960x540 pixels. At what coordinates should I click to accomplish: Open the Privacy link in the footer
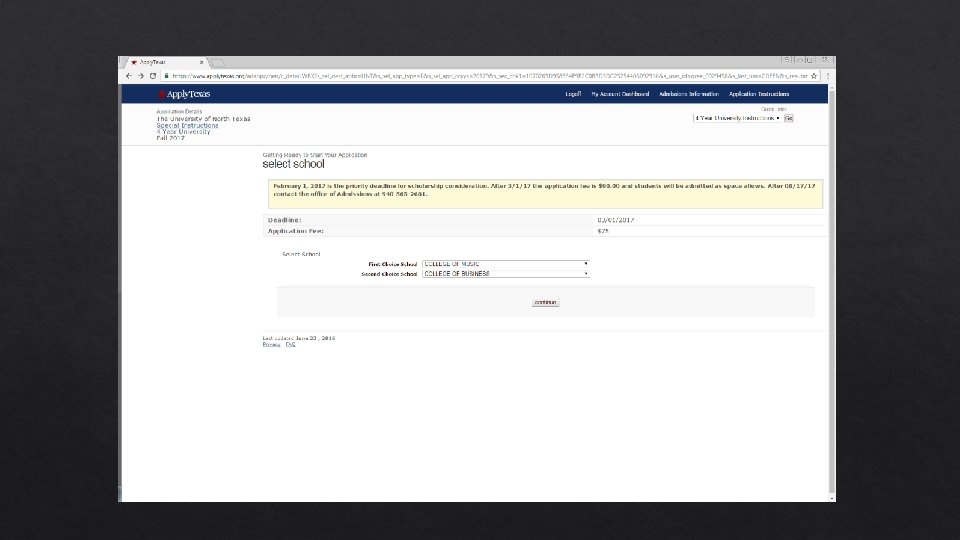[x=271, y=345]
